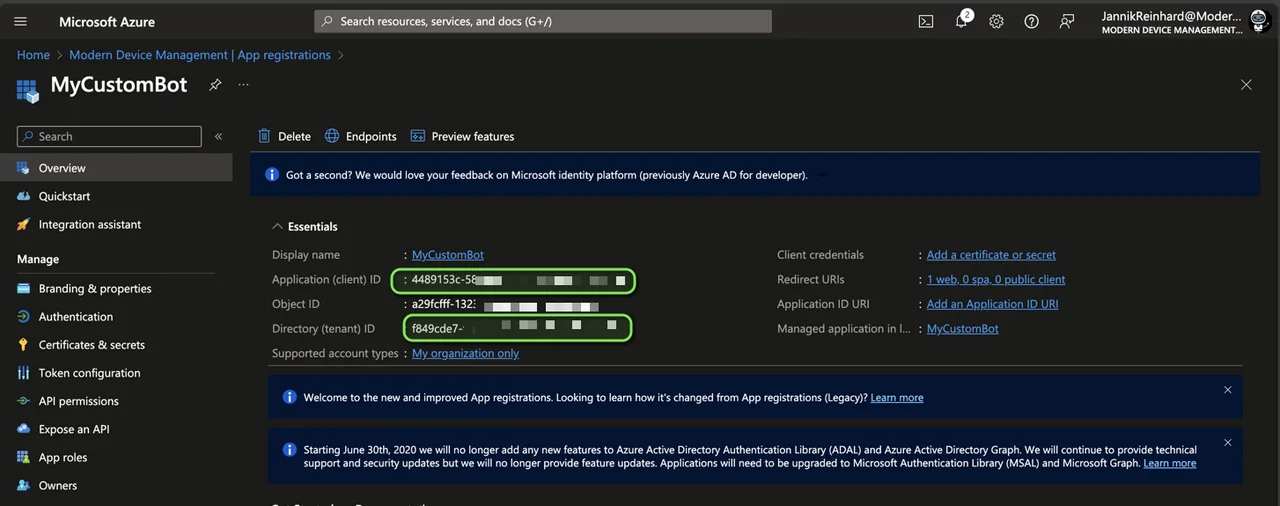Open the account avatar menu

coord(1260,22)
